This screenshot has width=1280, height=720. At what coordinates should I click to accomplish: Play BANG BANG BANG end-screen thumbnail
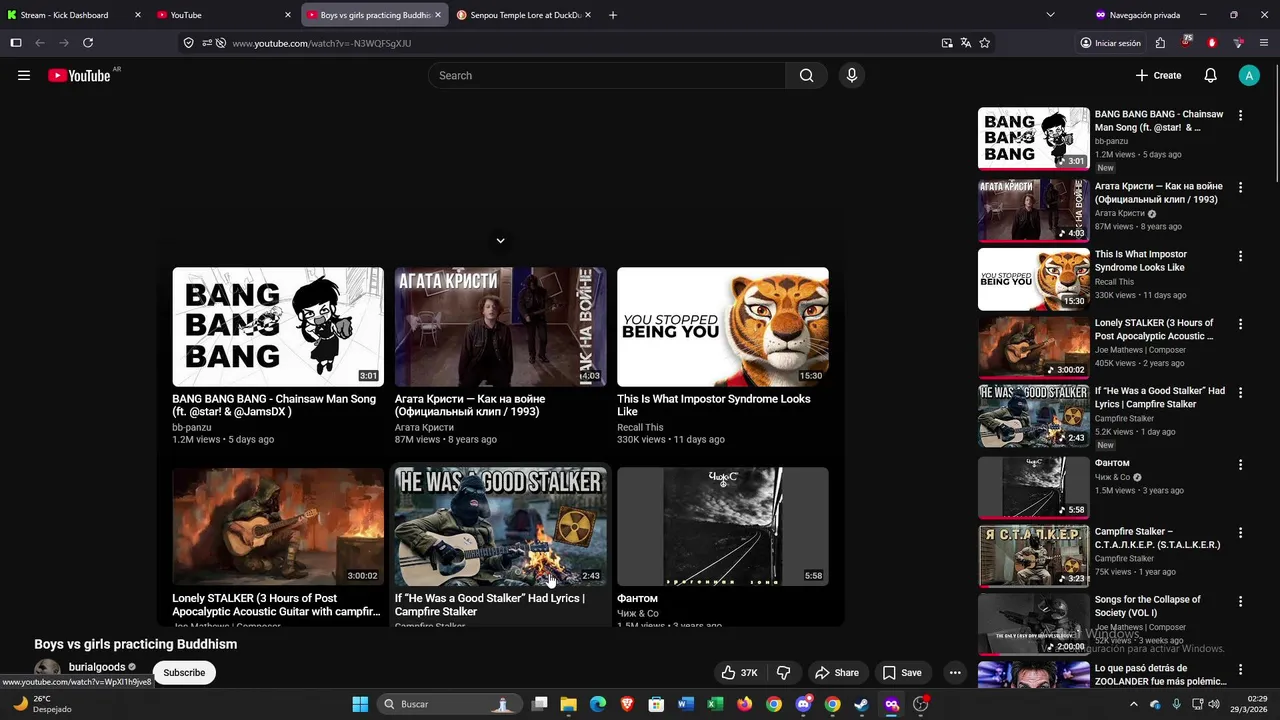coord(278,327)
